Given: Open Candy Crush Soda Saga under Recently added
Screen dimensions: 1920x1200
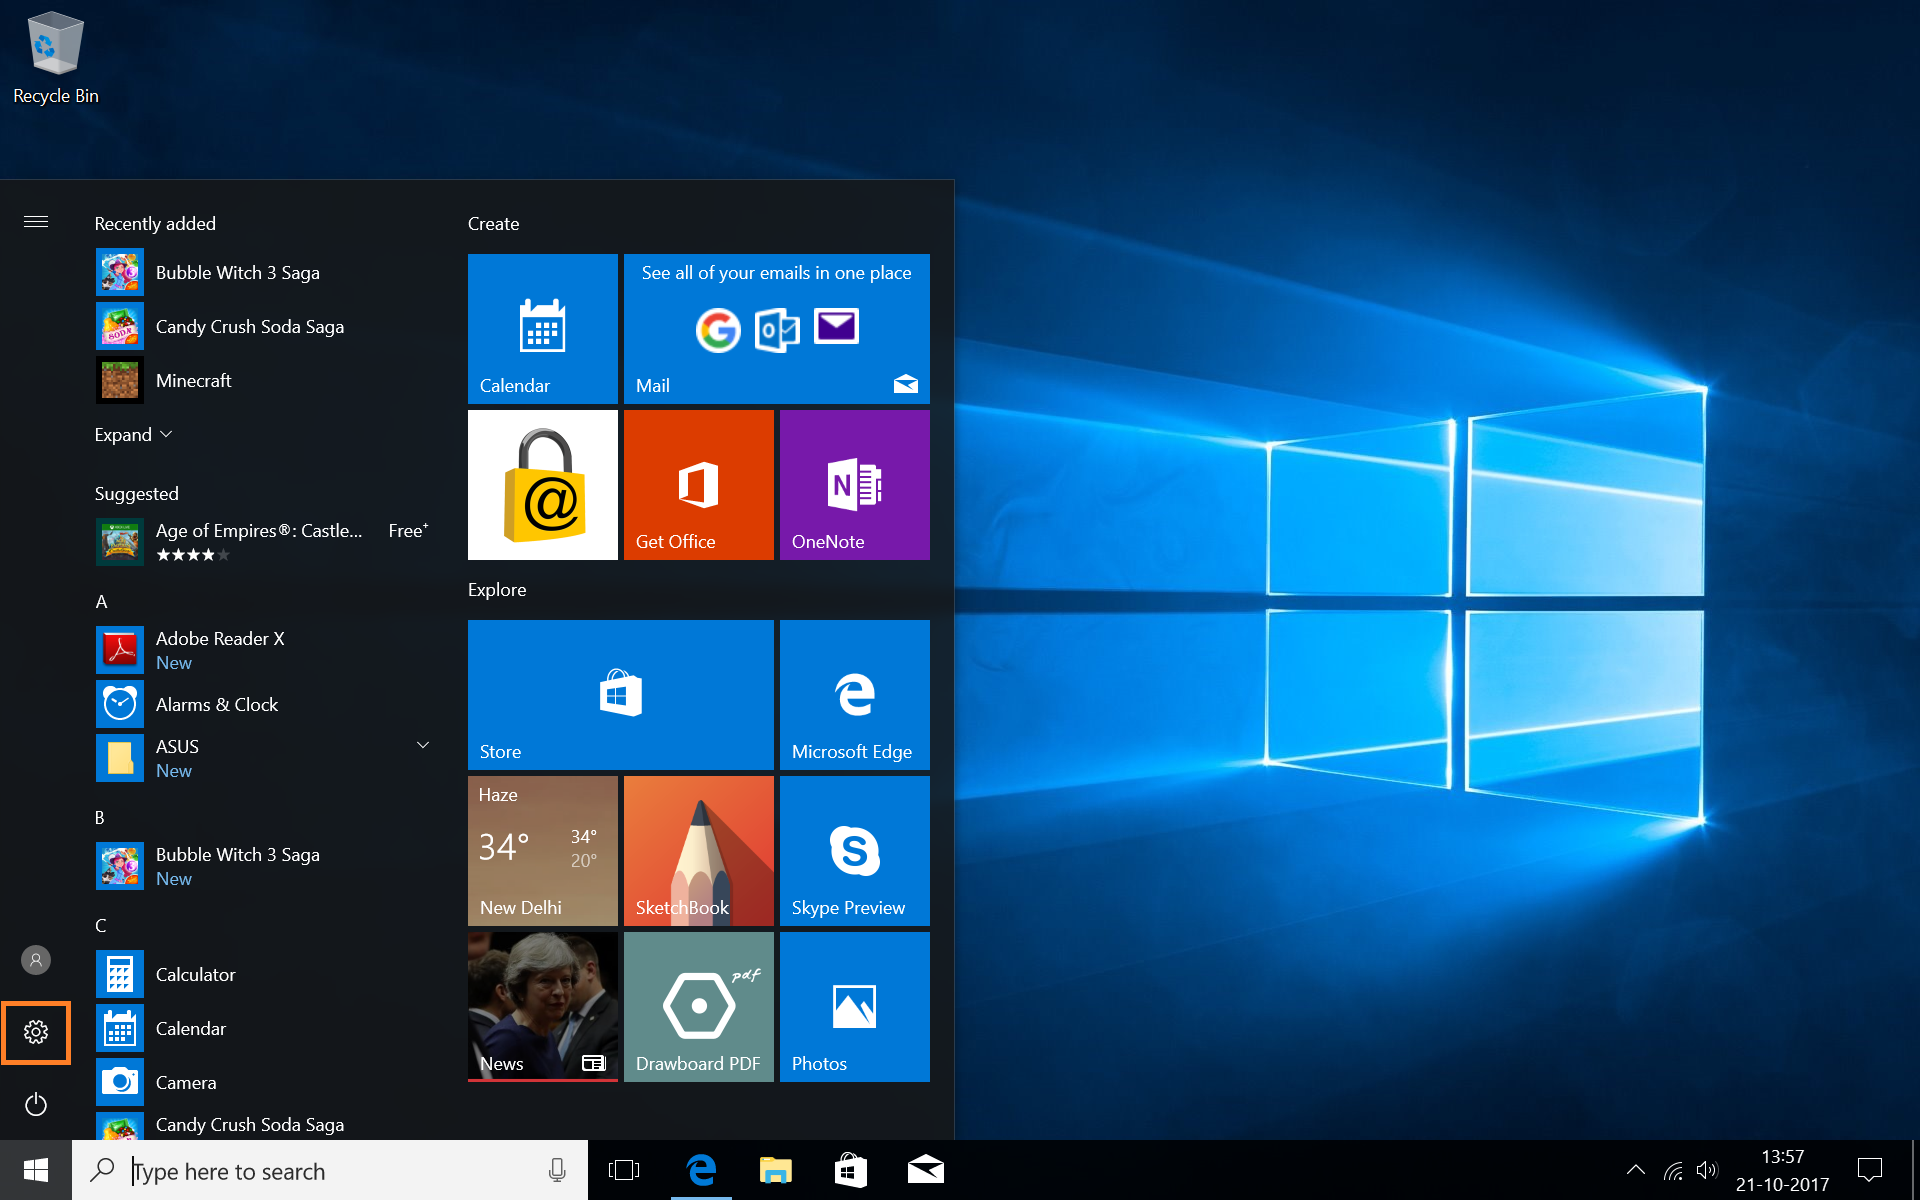Looking at the screenshot, I should pos(265,326).
